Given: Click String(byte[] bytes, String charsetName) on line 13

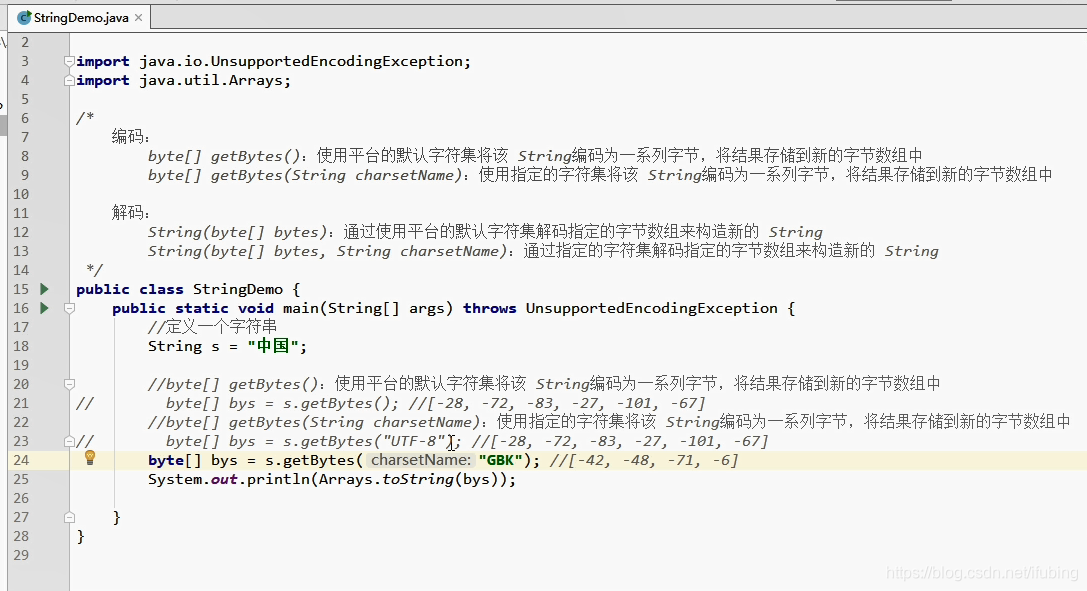Looking at the screenshot, I should point(327,251).
